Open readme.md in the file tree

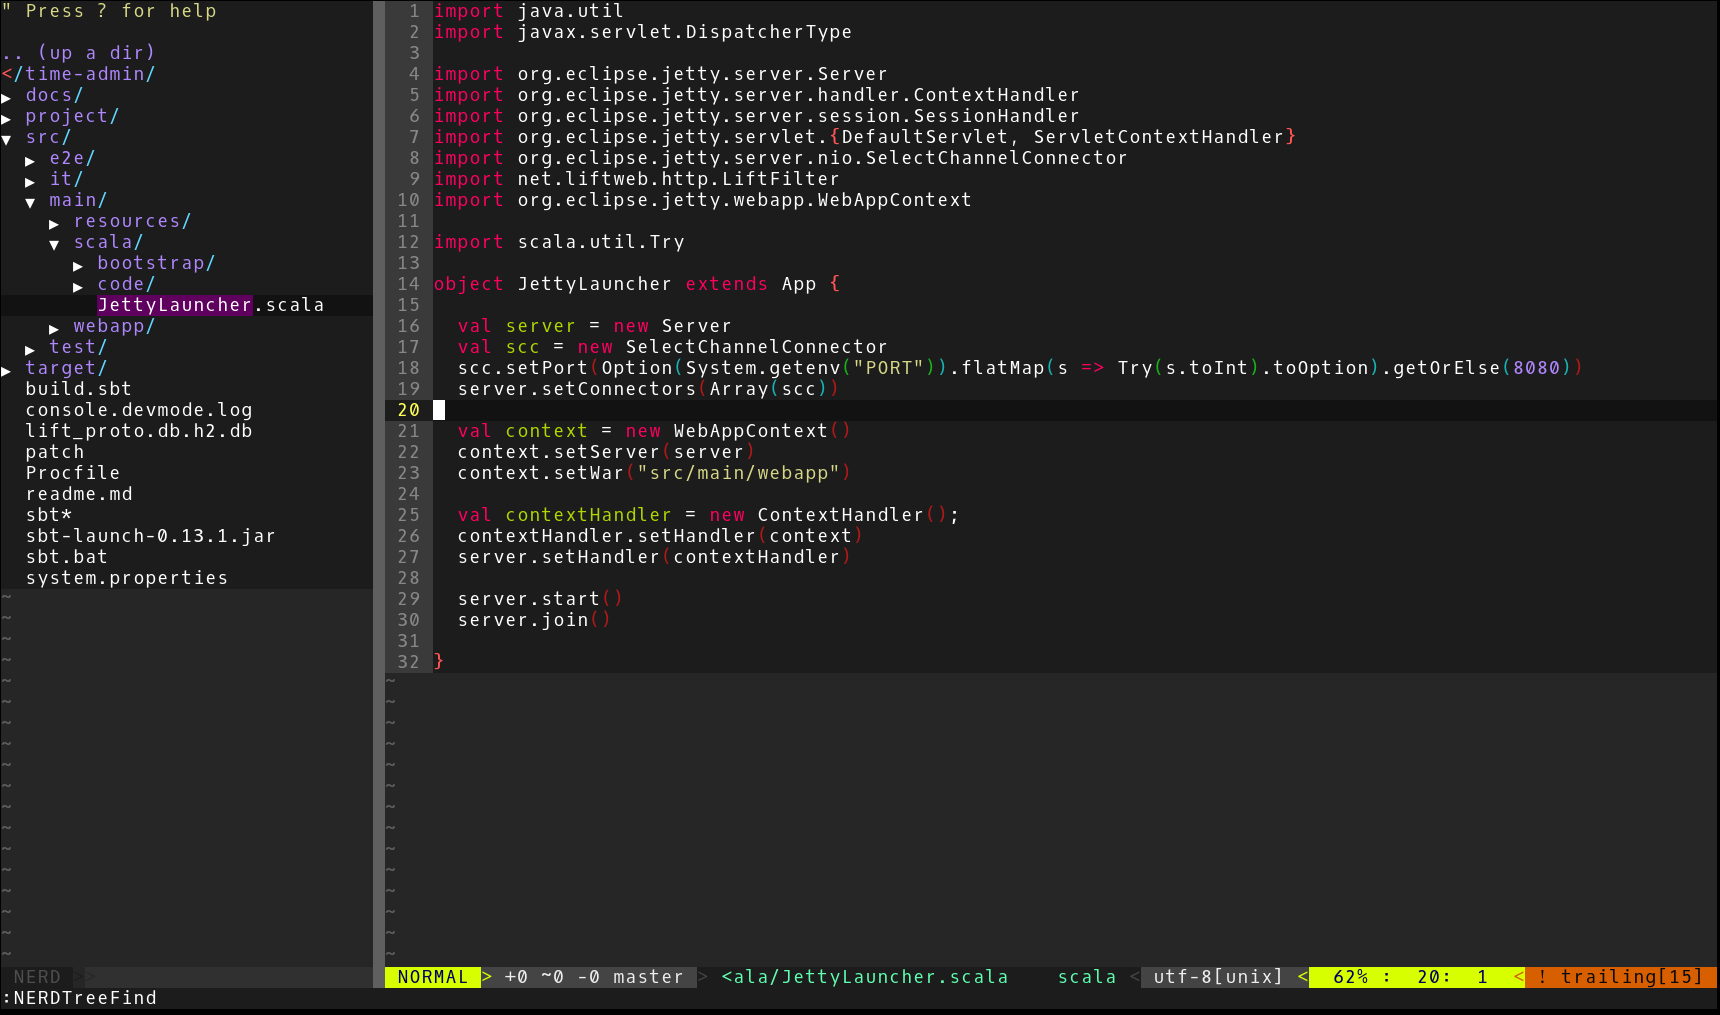tap(78, 494)
